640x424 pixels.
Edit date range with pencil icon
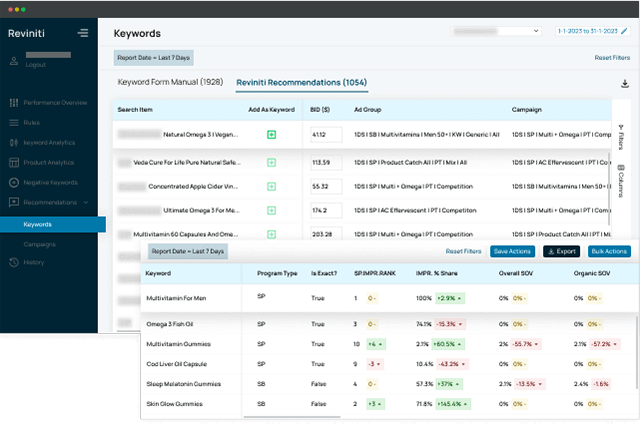click(x=624, y=31)
